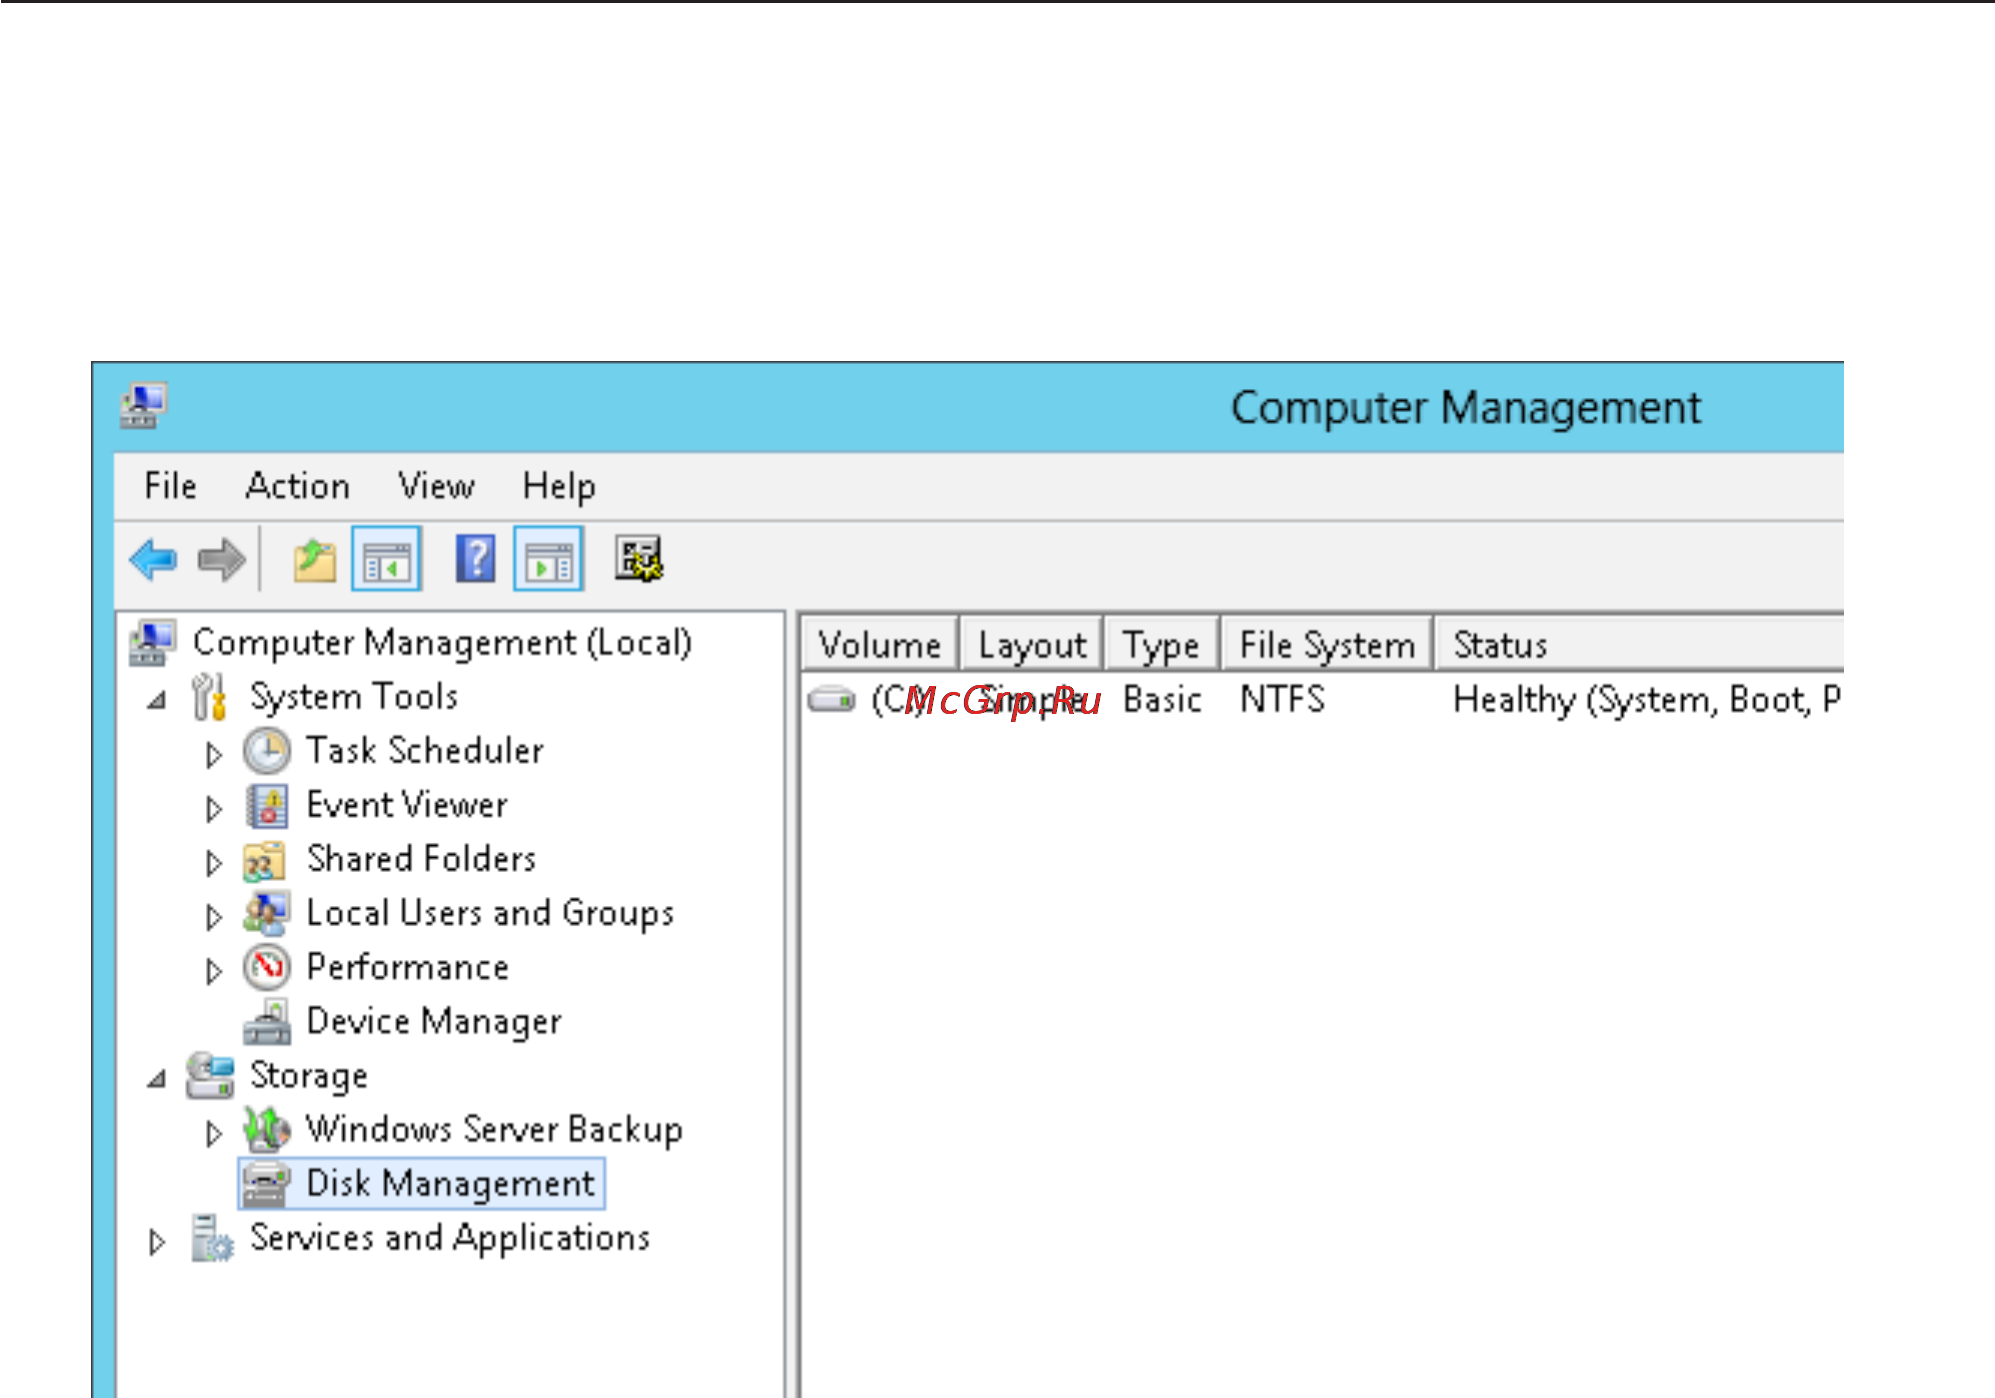Open the Help menu
This screenshot has width=1995, height=1398.
(559, 486)
